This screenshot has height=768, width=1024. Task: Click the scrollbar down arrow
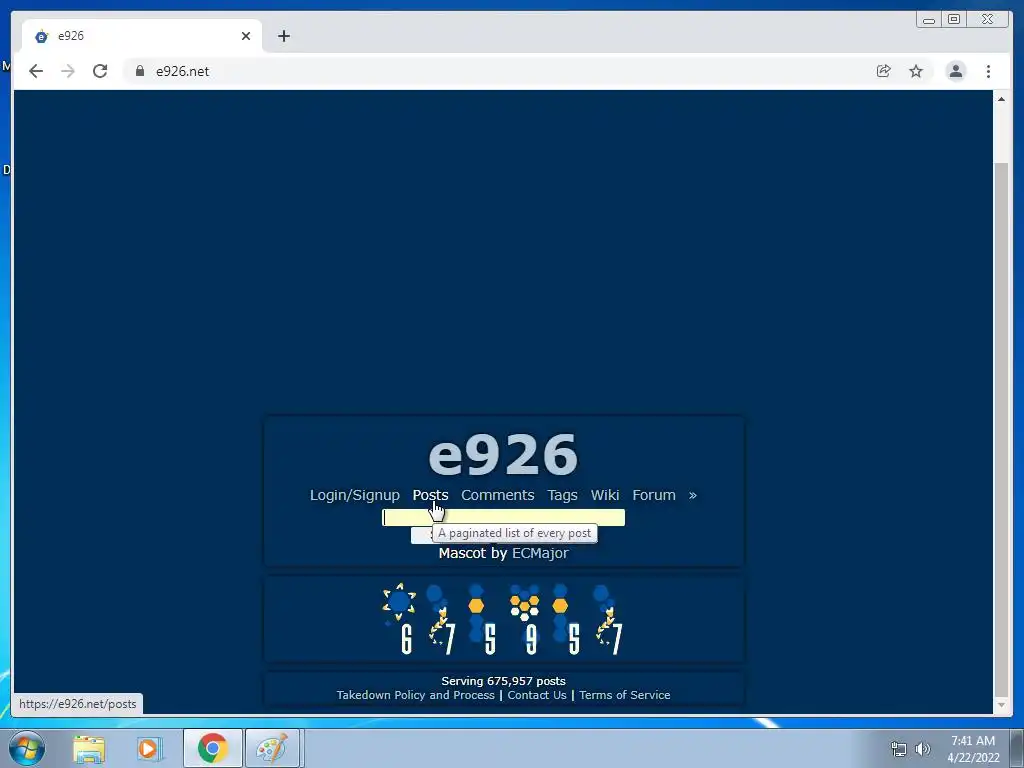(x=1001, y=705)
